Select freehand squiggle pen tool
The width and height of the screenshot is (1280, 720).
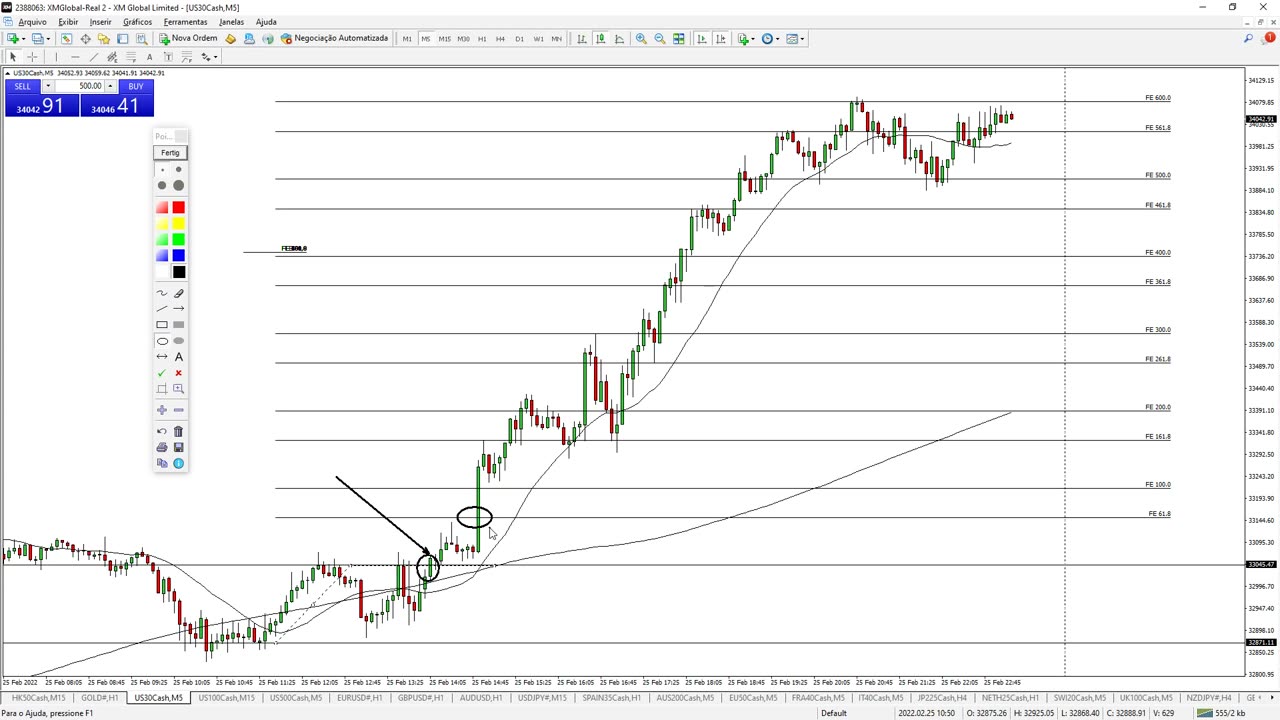pyautogui.click(x=162, y=293)
